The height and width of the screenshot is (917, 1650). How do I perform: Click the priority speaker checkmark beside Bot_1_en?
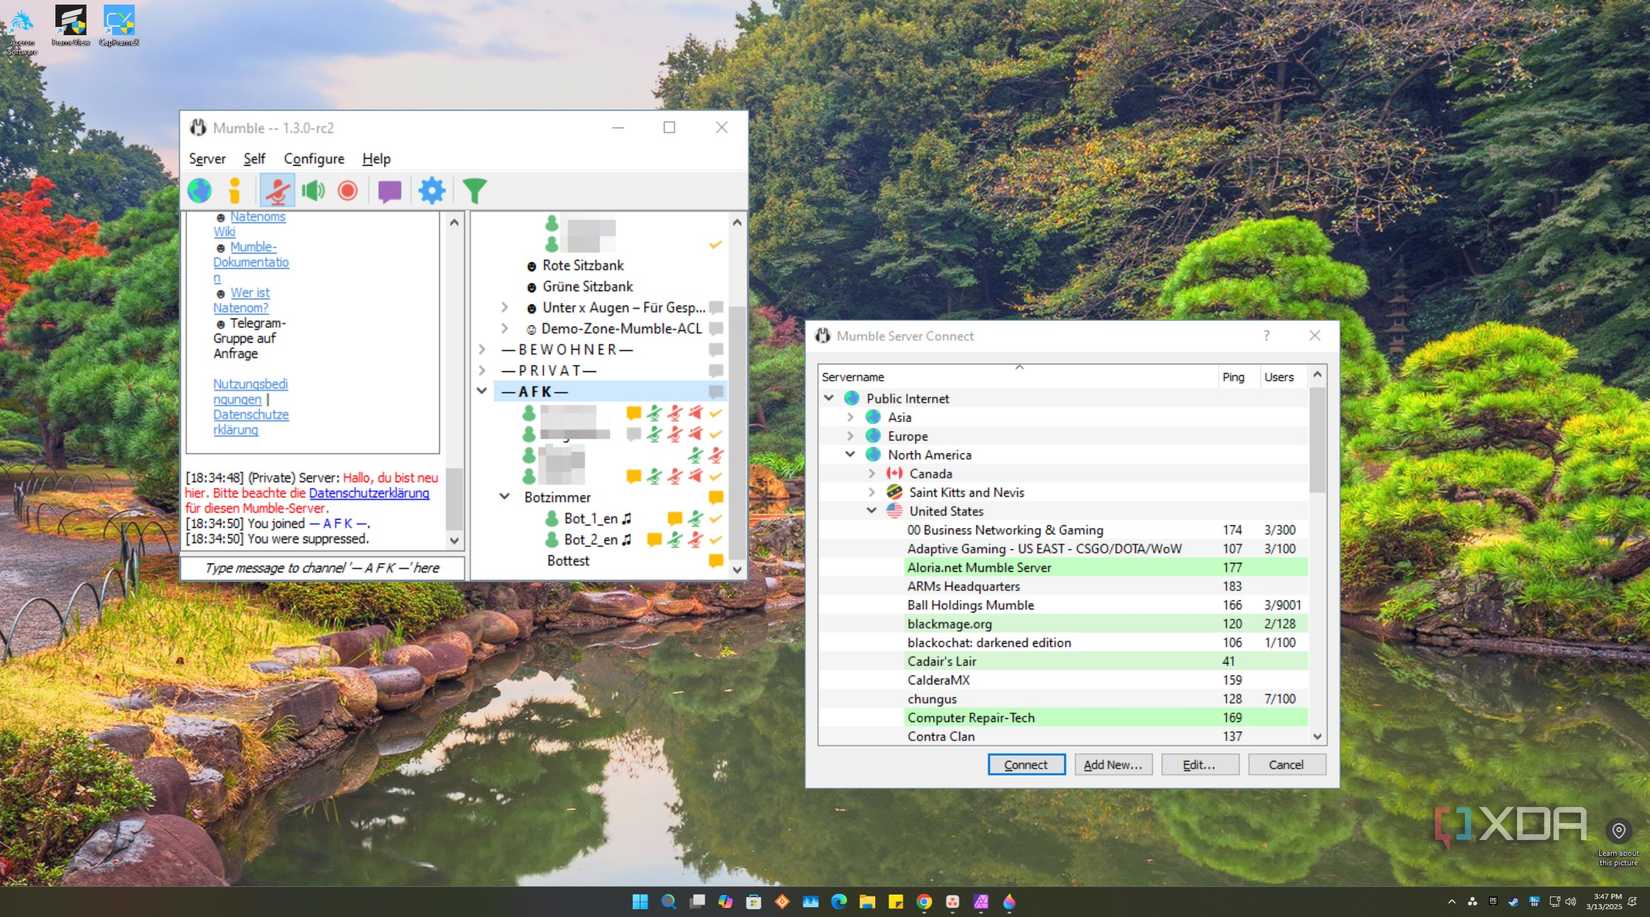714,518
